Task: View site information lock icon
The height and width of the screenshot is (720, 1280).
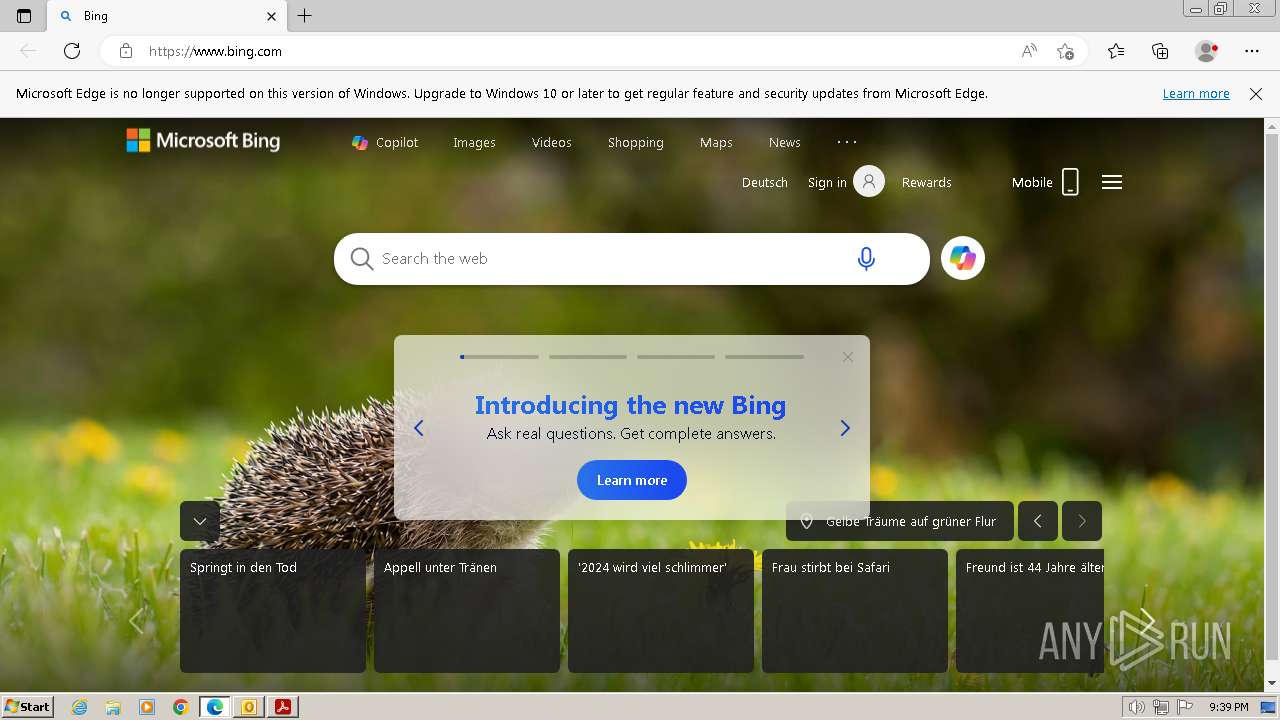Action: [x=126, y=51]
